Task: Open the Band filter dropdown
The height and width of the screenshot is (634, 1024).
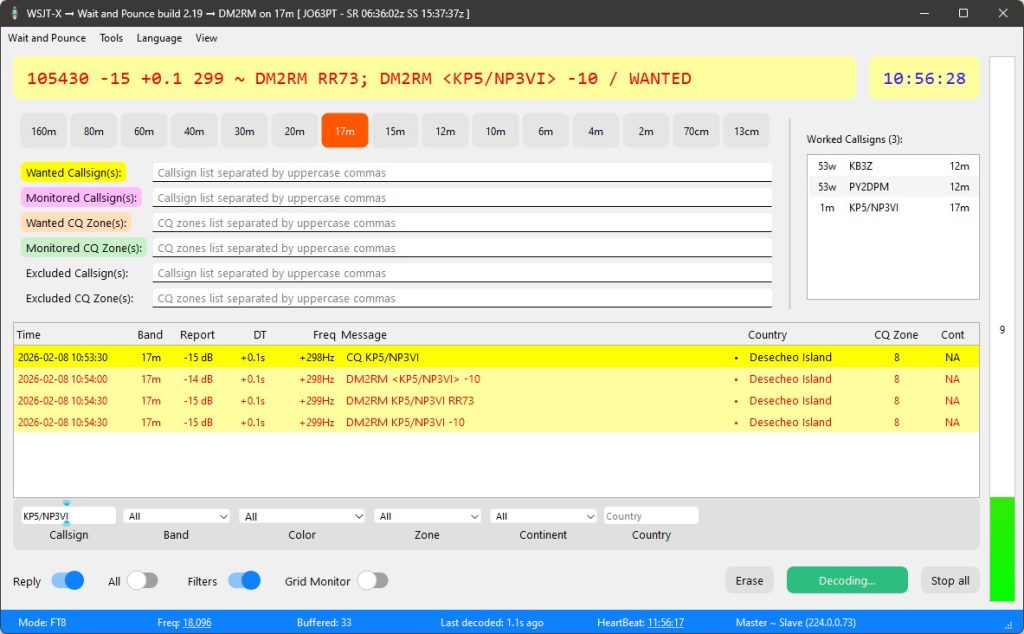Action: tap(177, 516)
